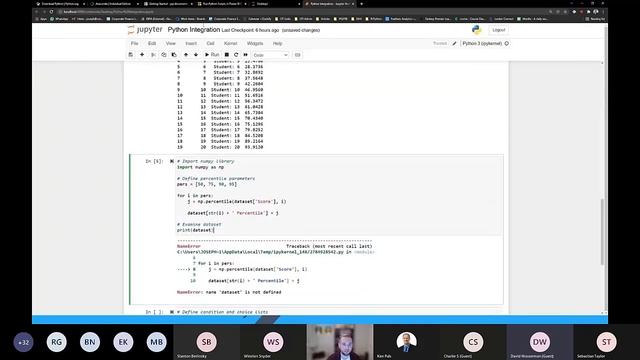Select the DW participant tile
640x360 pixels.
(540, 342)
